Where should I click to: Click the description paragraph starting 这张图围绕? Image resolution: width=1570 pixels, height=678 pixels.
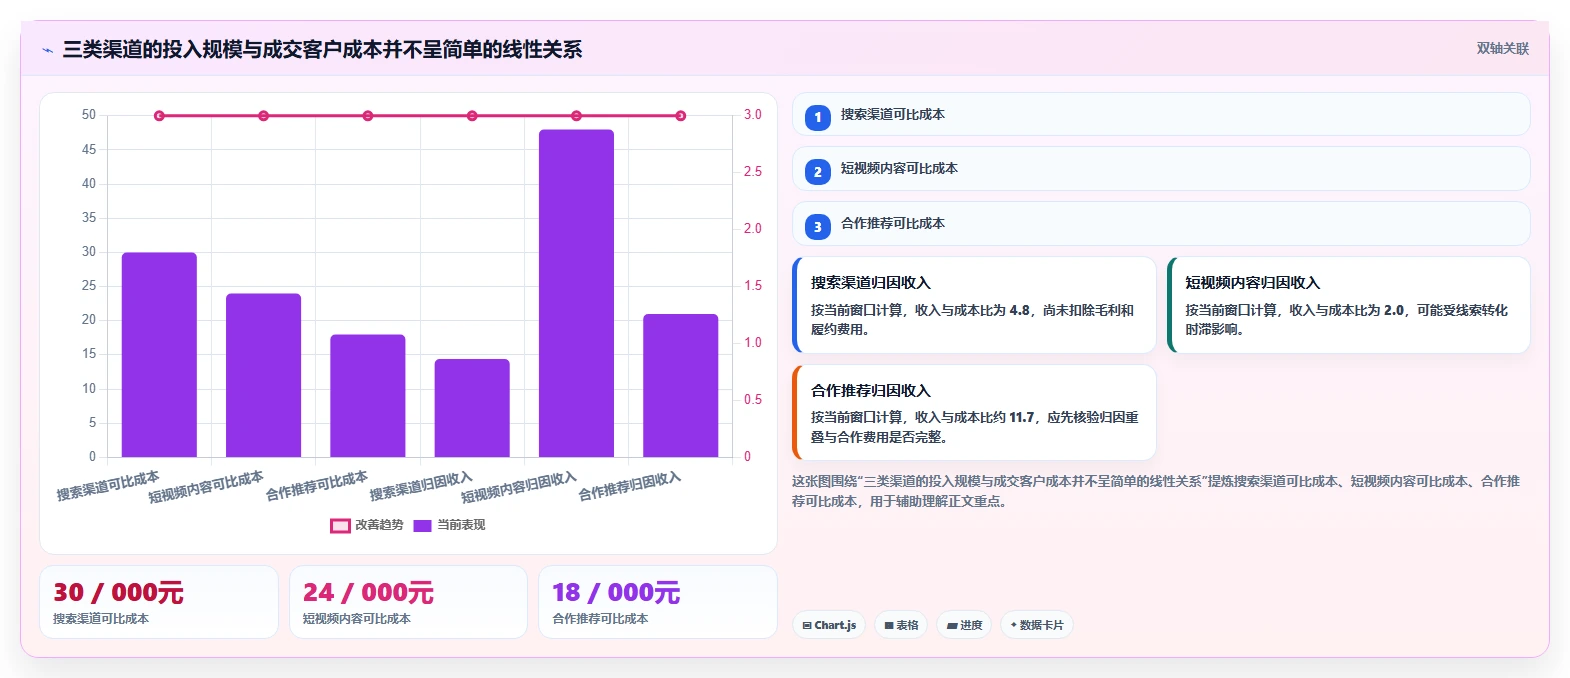pos(1156,491)
